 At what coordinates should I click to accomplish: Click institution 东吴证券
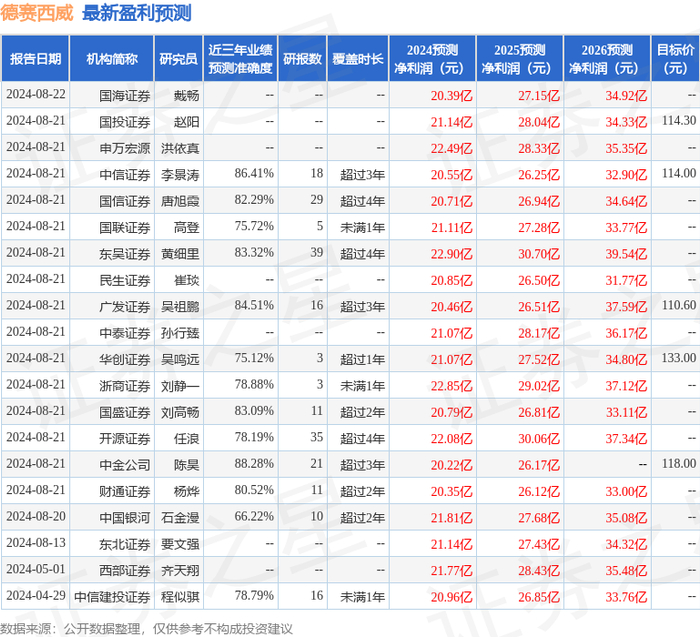point(125,254)
